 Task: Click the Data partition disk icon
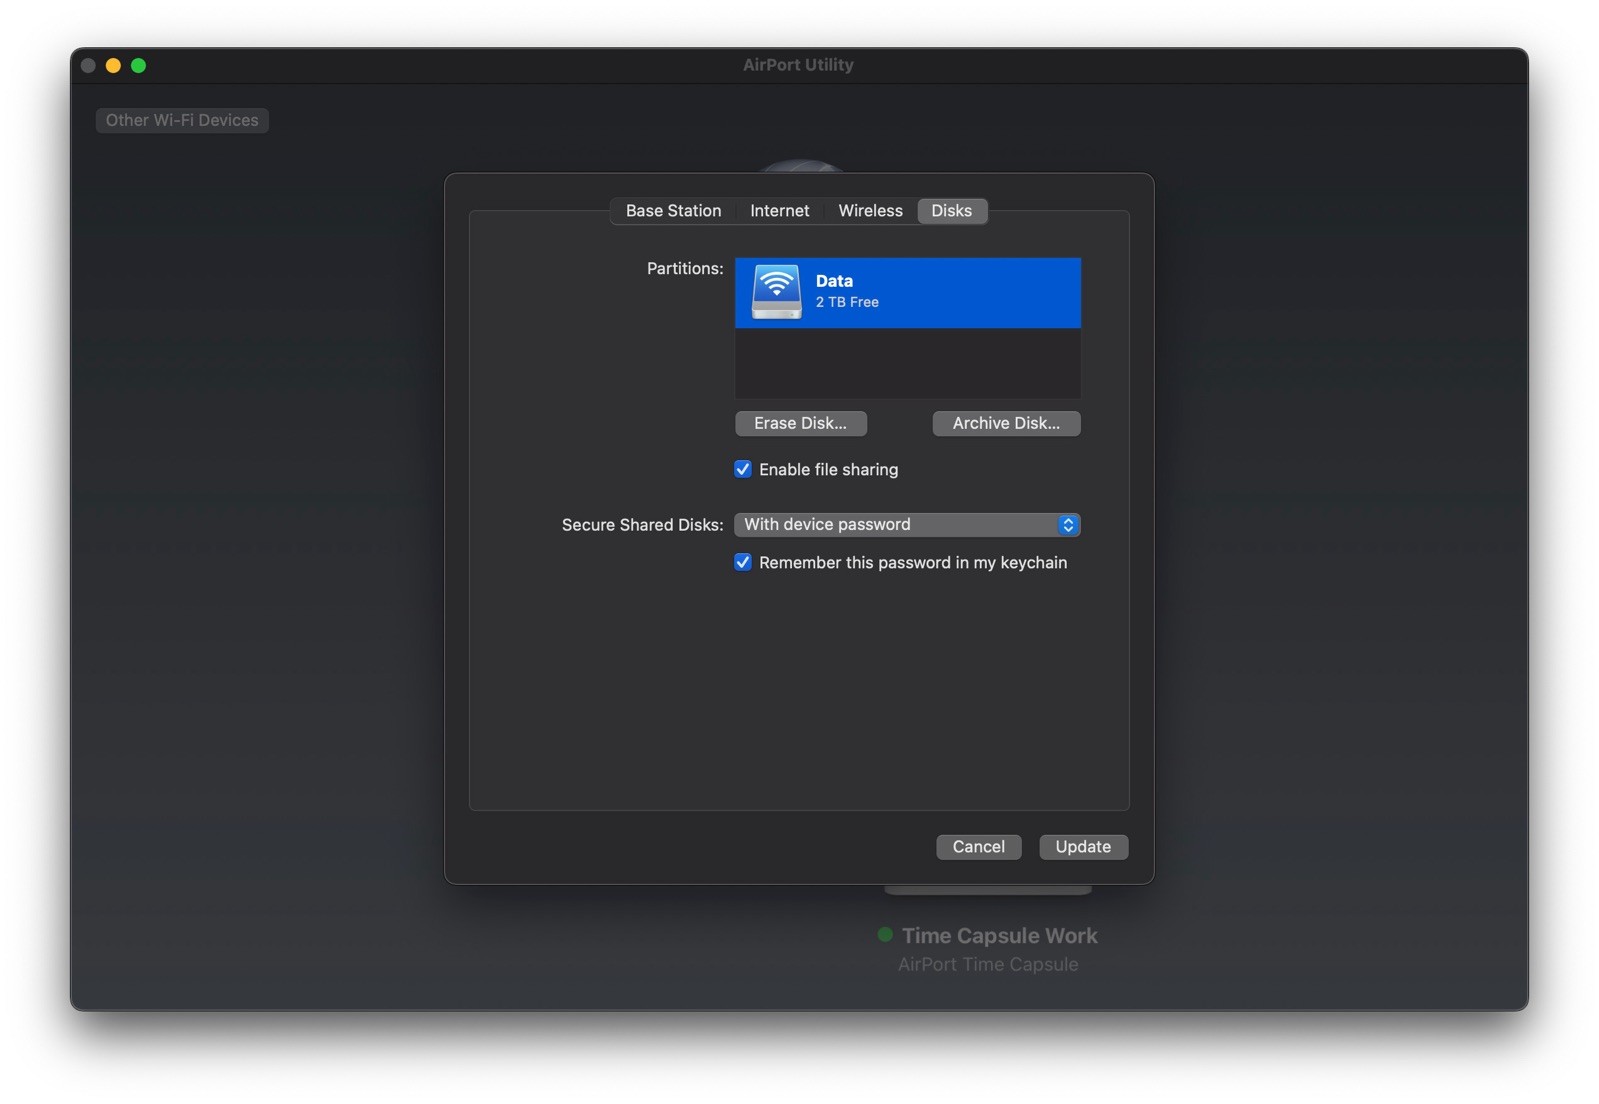[x=776, y=292]
